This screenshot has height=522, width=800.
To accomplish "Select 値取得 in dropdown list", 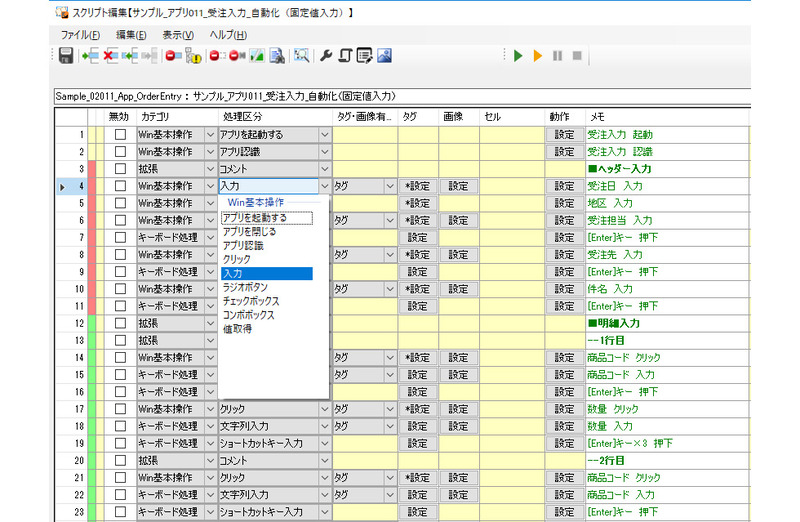I will tap(267, 329).
